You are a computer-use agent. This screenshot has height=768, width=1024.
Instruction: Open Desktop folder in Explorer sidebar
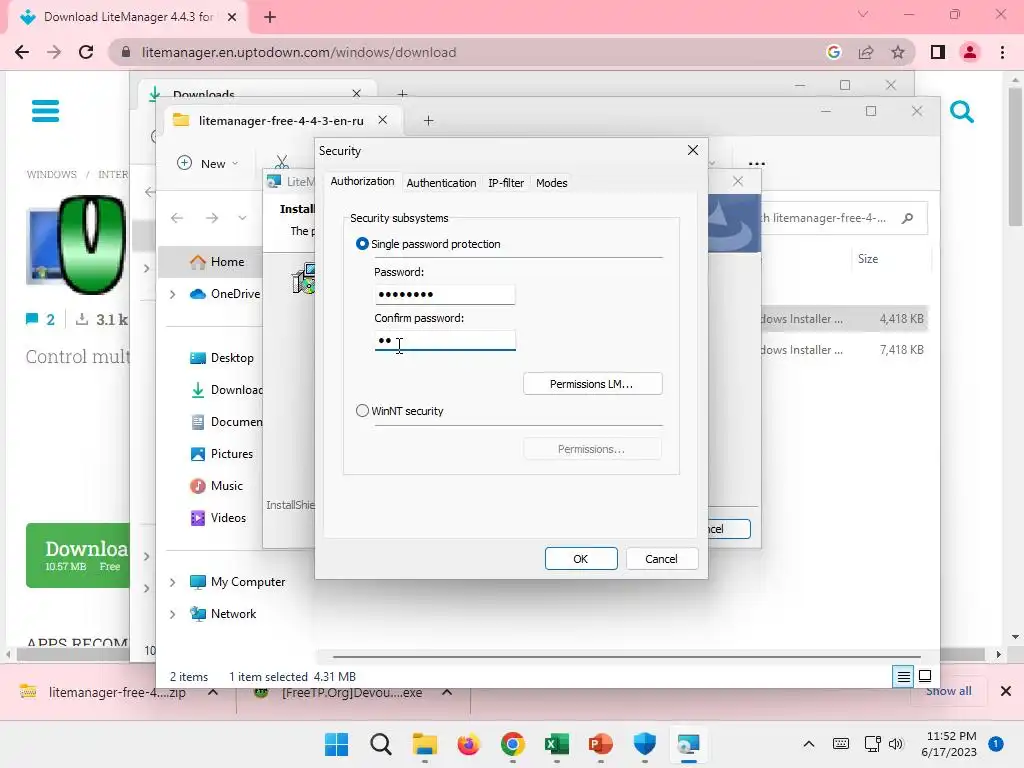(222, 358)
